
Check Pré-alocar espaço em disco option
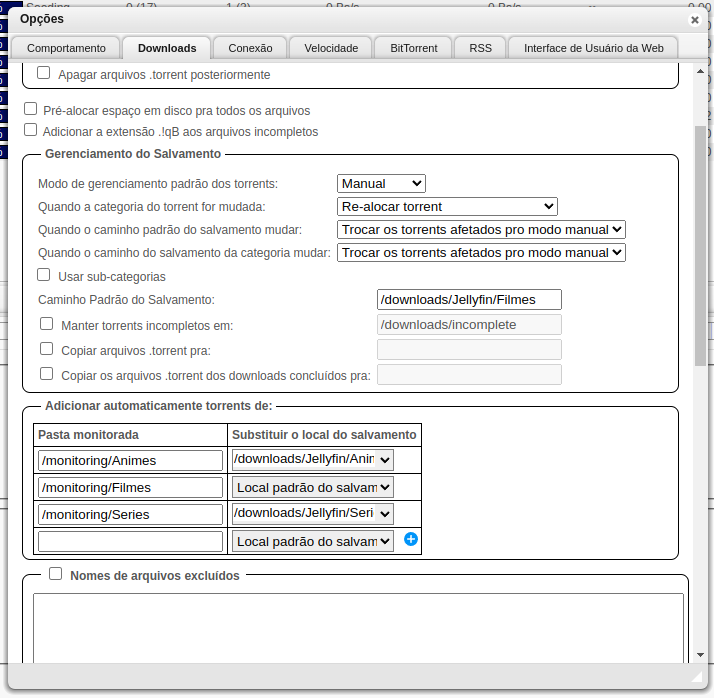click(31, 109)
